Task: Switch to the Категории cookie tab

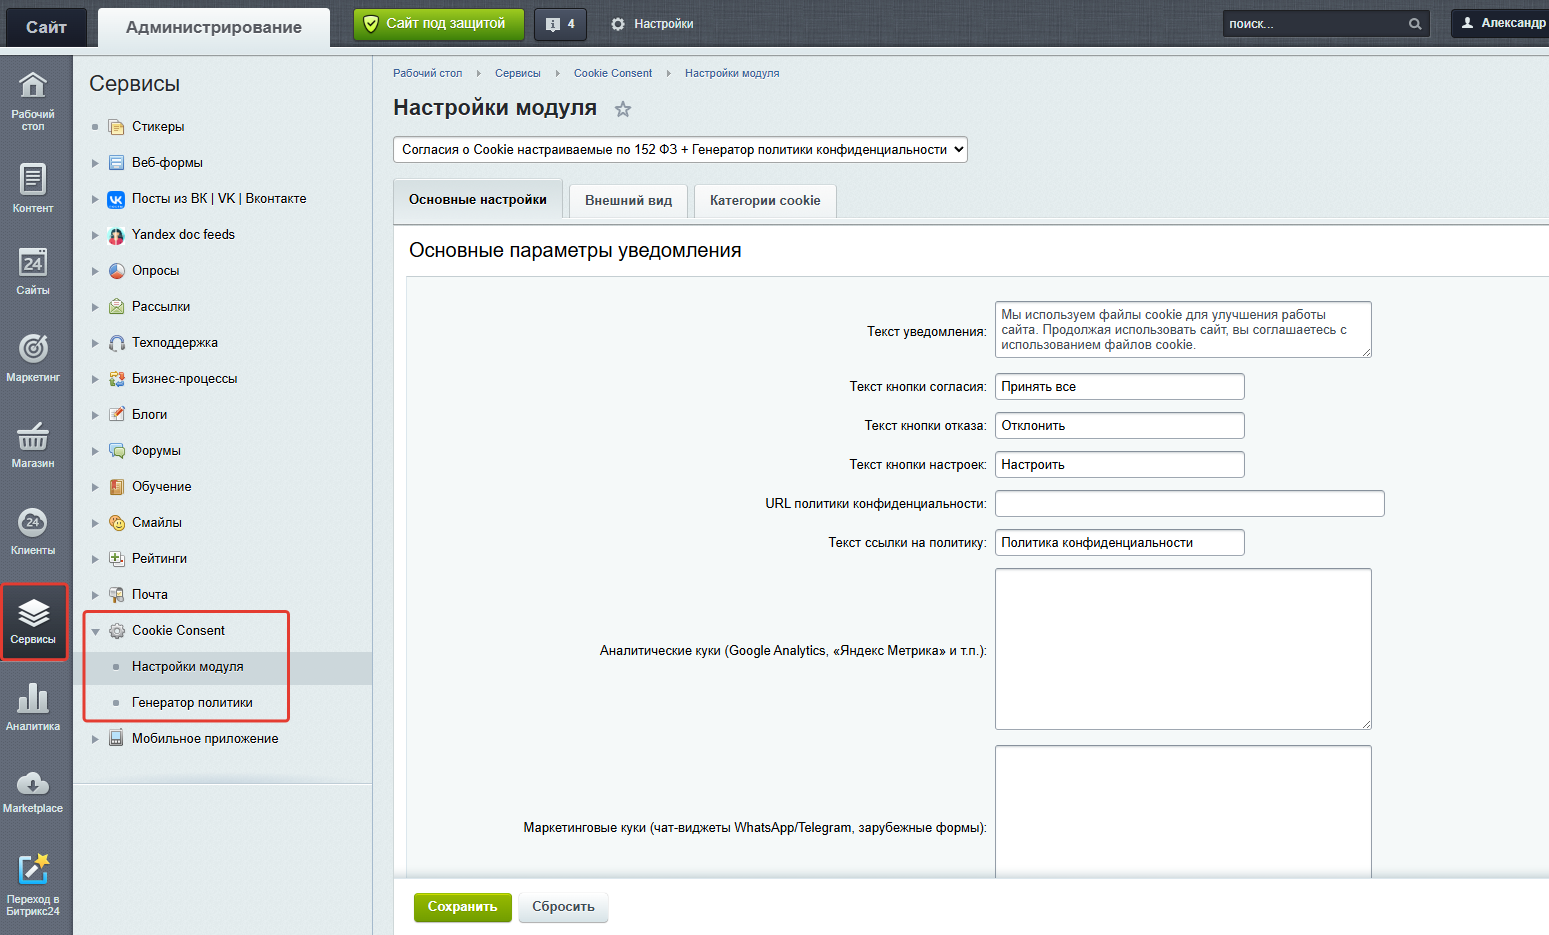Action: pos(765,200)
